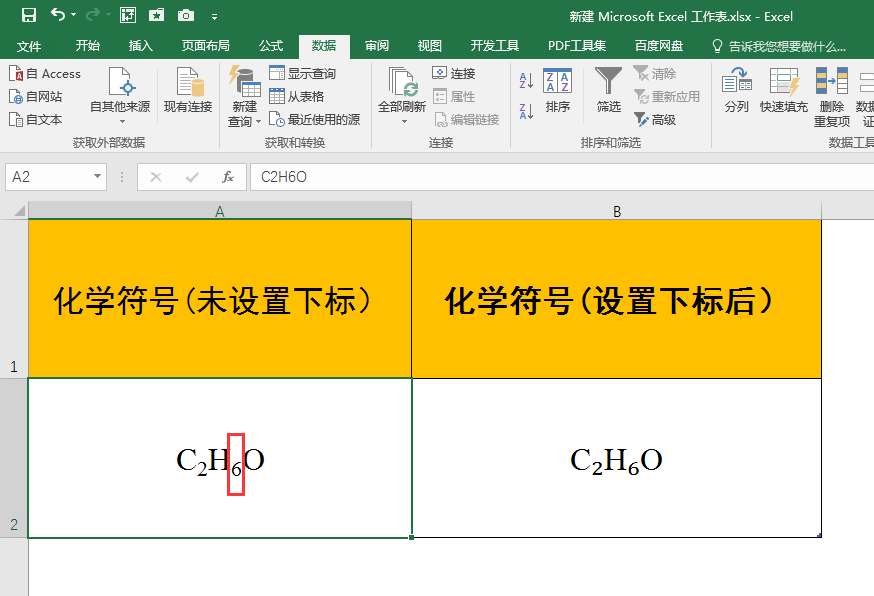Click 重新应用 filter button
This screenshot has width=874, height=596.
tap(667, 96)
